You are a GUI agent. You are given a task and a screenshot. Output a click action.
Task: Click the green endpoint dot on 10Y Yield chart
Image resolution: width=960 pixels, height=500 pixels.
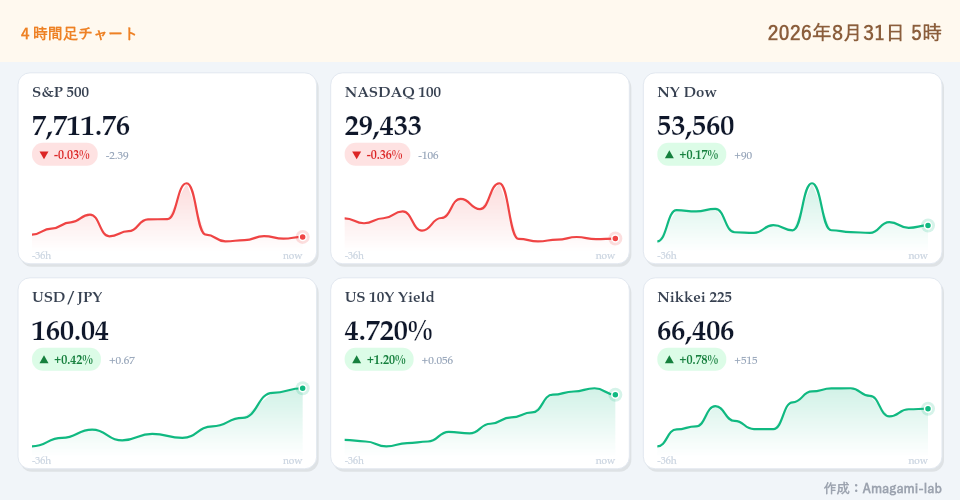[615, 395]
